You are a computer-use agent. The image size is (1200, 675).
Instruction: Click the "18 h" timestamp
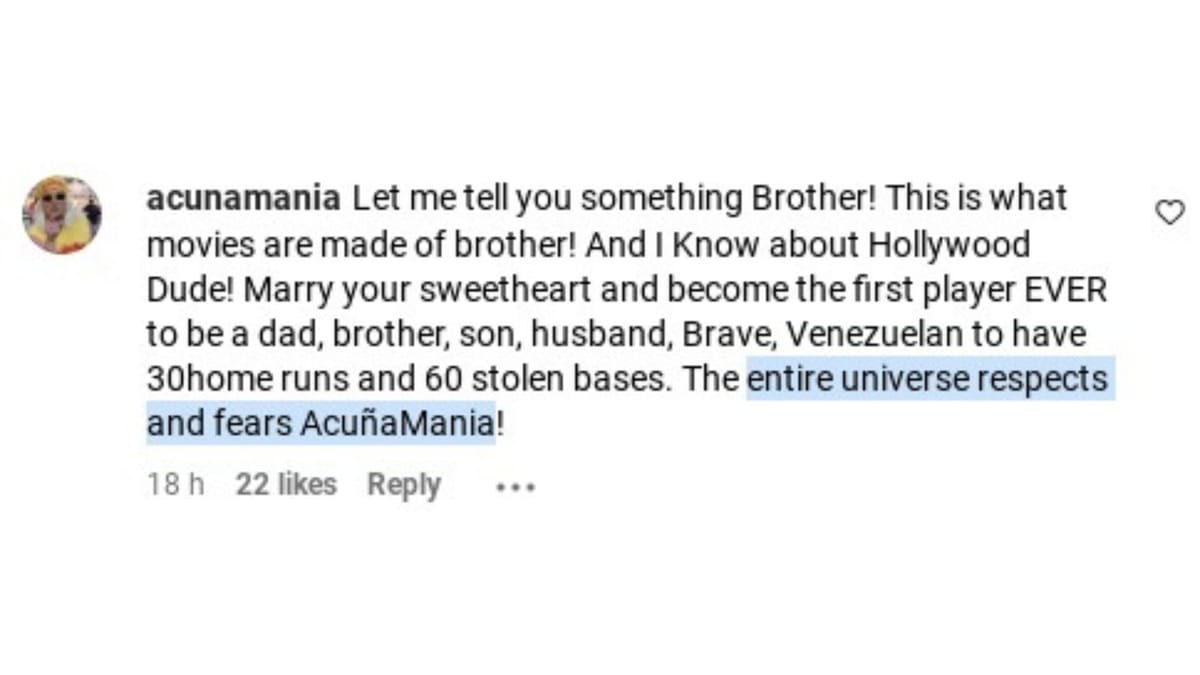pyautogui.click(x=175, y=485)
